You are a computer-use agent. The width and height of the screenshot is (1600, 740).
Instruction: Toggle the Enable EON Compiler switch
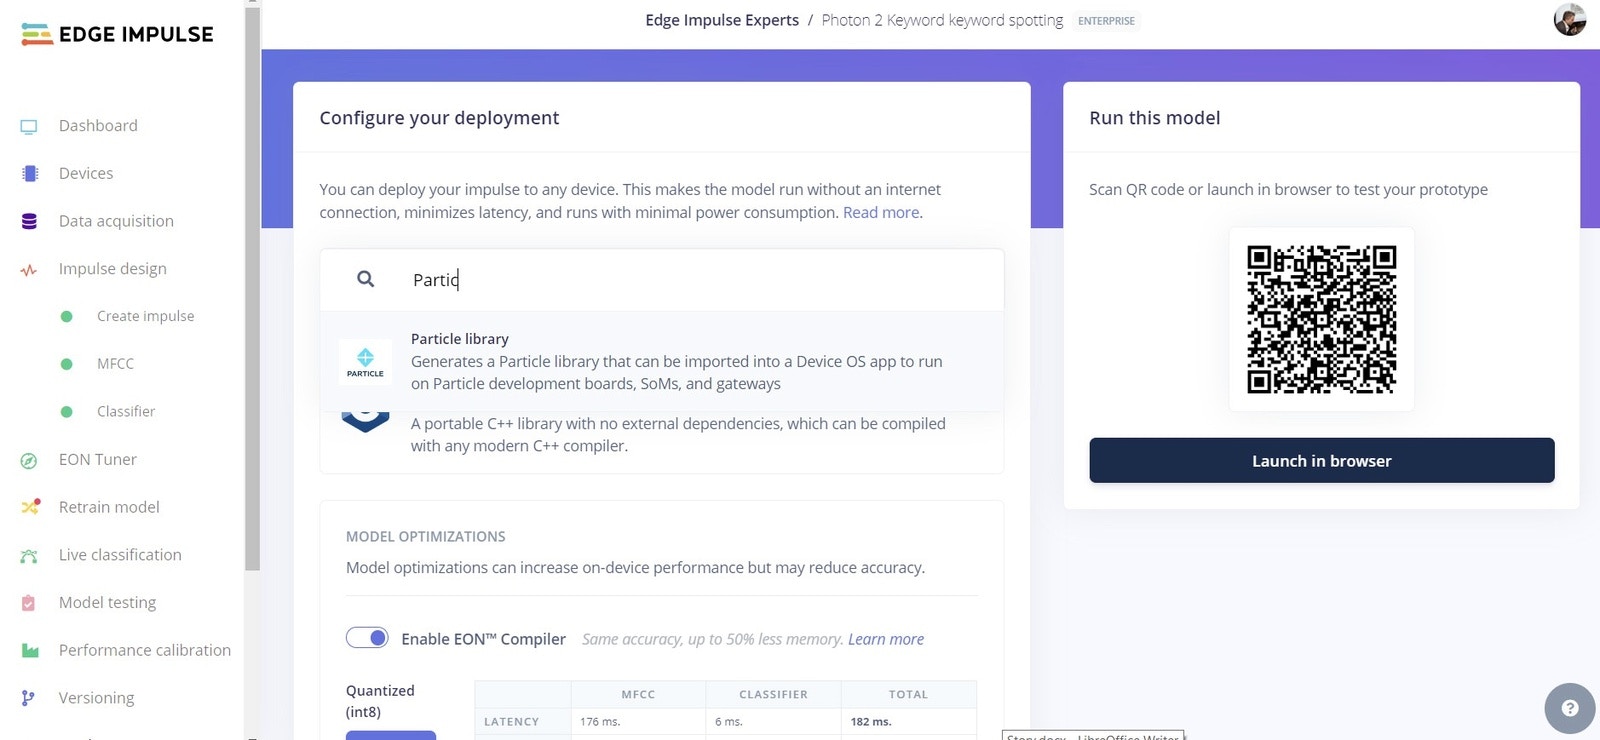point(367,638)
